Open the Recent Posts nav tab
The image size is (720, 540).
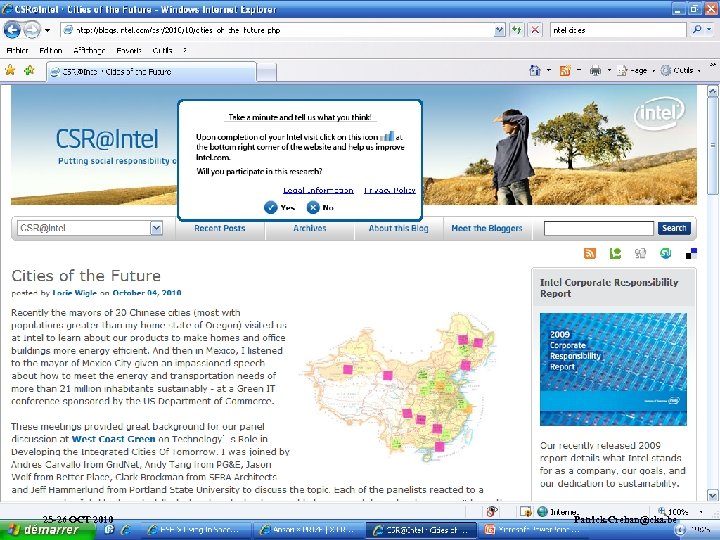219,228
